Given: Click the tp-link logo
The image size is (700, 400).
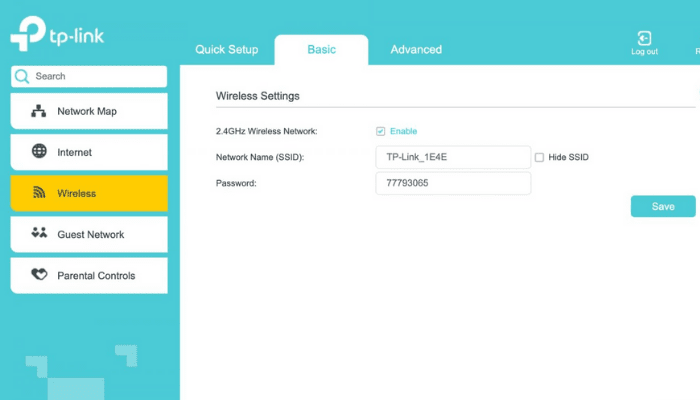Looking at the screenshot, I should pos(57,36).
